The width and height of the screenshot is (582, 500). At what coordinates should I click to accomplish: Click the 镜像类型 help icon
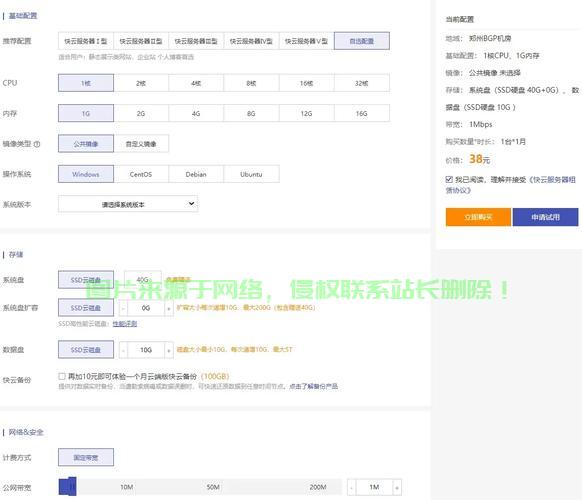(37, 144)
